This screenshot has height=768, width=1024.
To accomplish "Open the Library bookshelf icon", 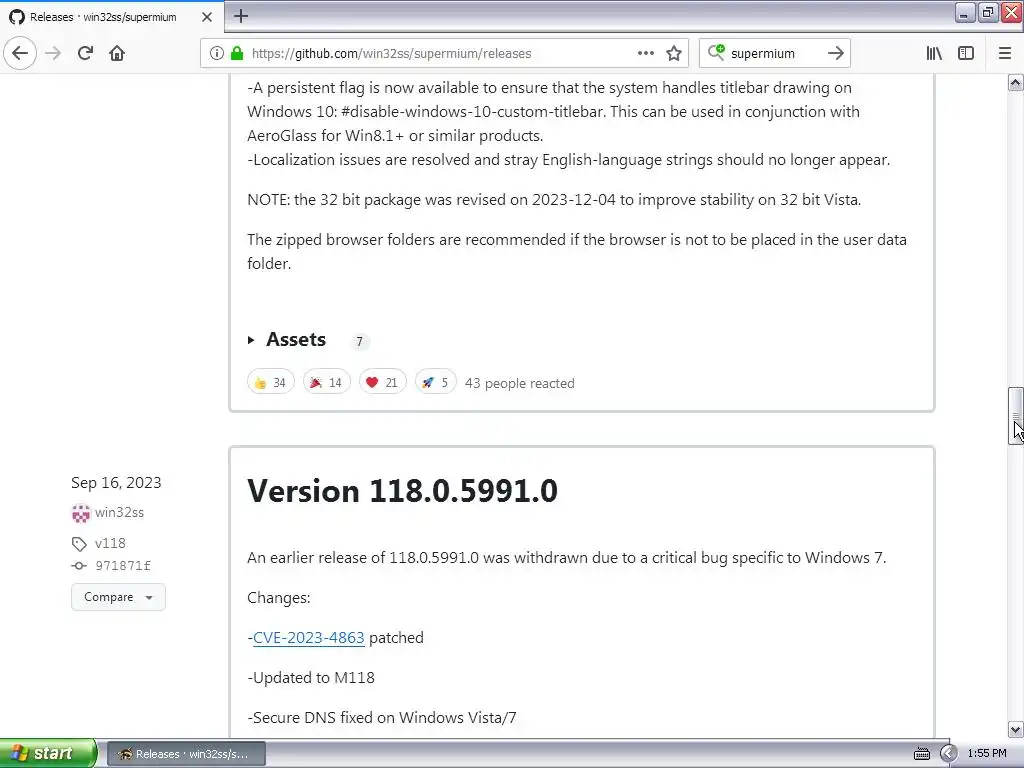I will tap(934, 53).
